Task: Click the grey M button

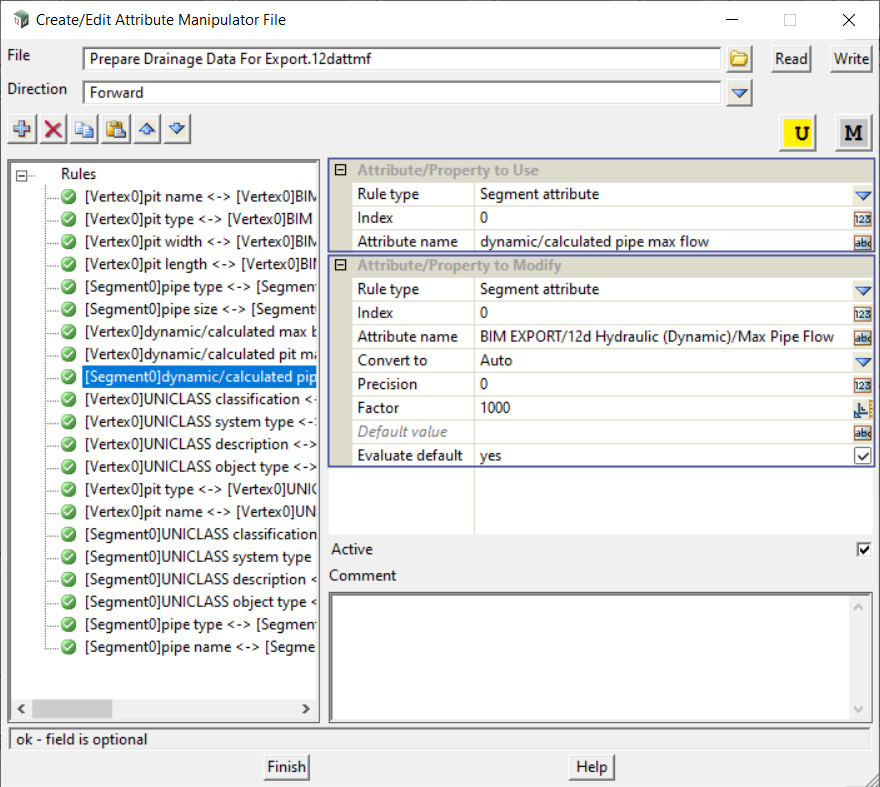Action: pyautogui.click(x=853, y=133)
